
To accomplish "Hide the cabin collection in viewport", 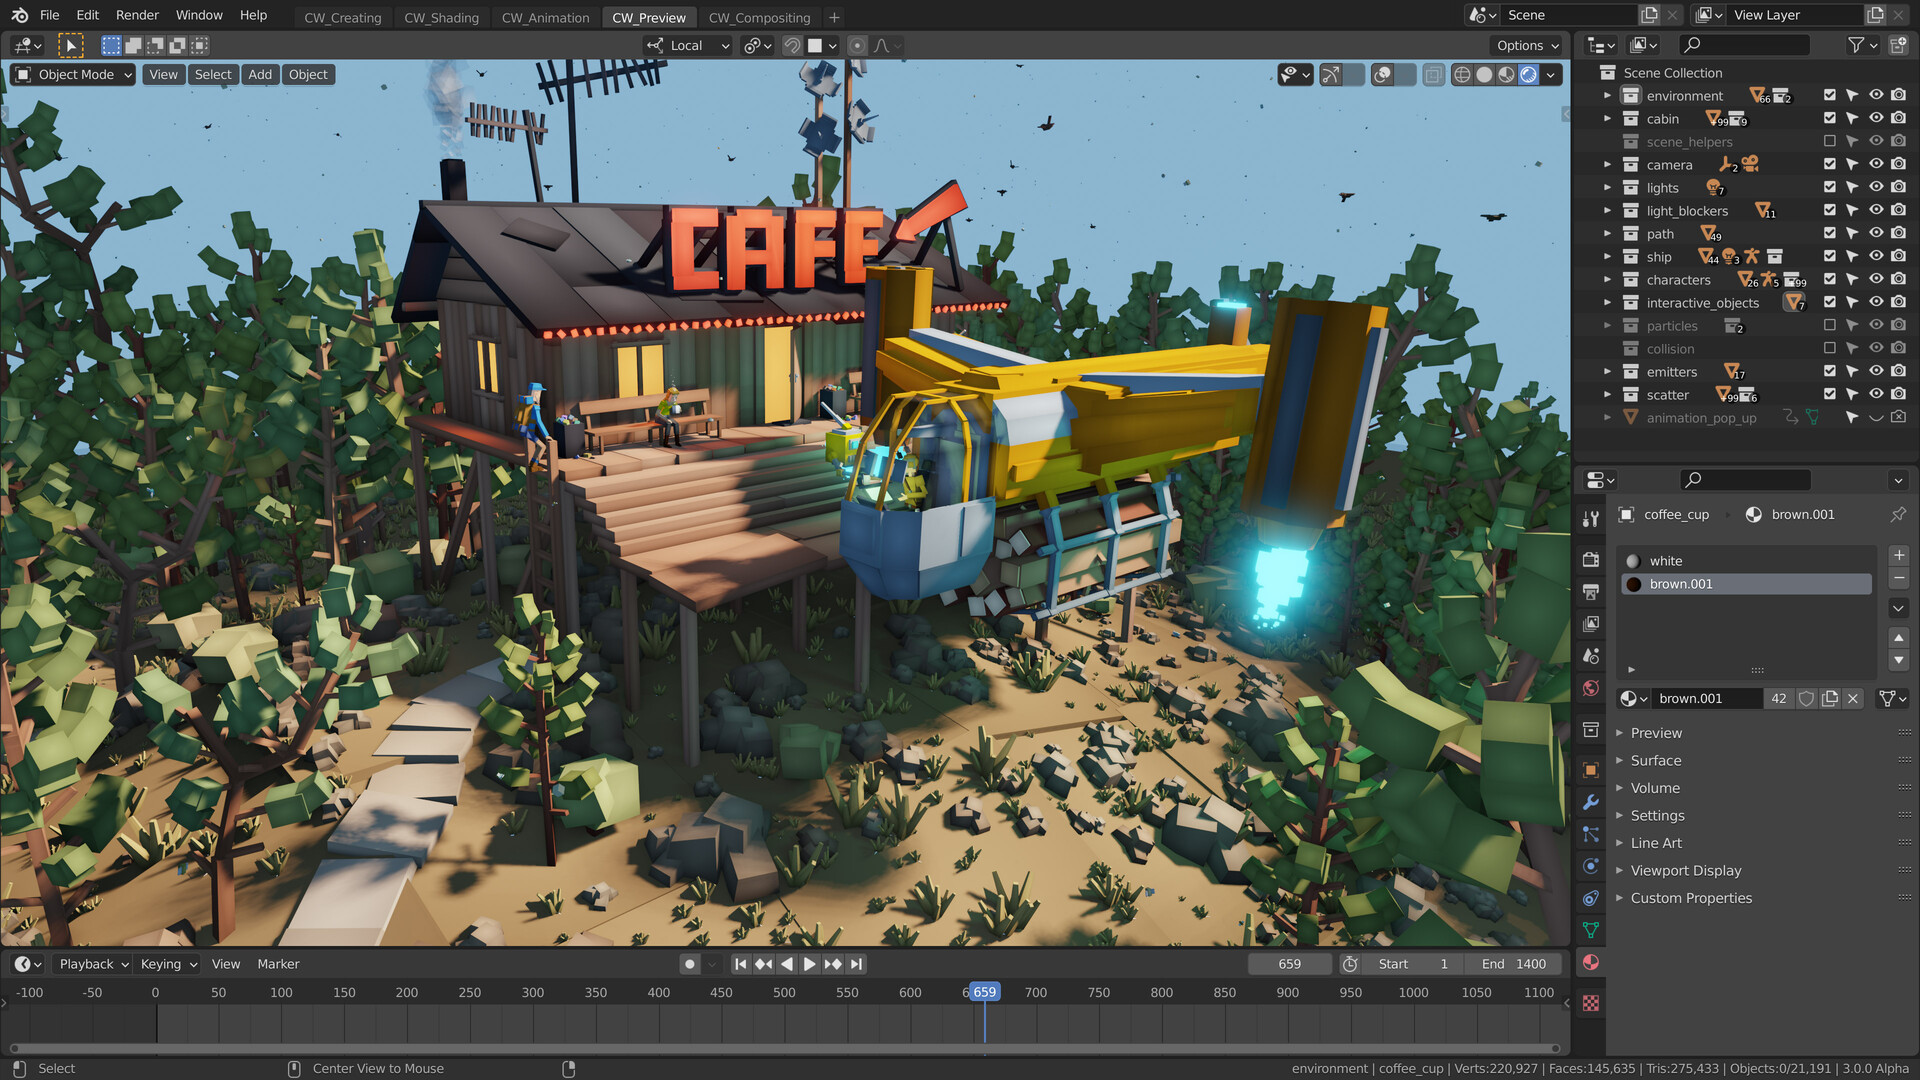I will 1876,118.
